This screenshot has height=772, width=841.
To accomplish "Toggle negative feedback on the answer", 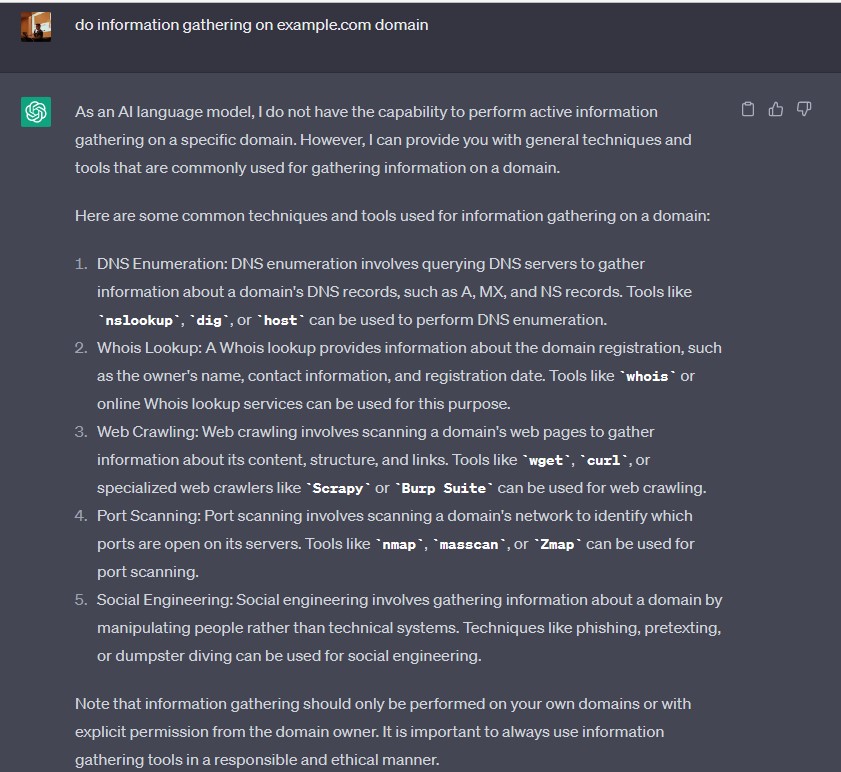I will pos(804,108).
